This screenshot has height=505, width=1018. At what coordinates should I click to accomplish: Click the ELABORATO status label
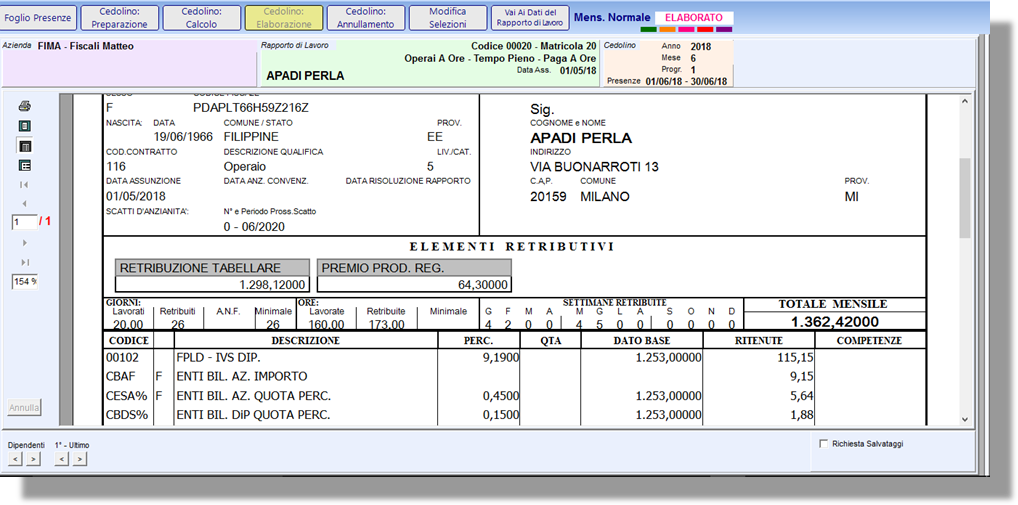(693, 18)
